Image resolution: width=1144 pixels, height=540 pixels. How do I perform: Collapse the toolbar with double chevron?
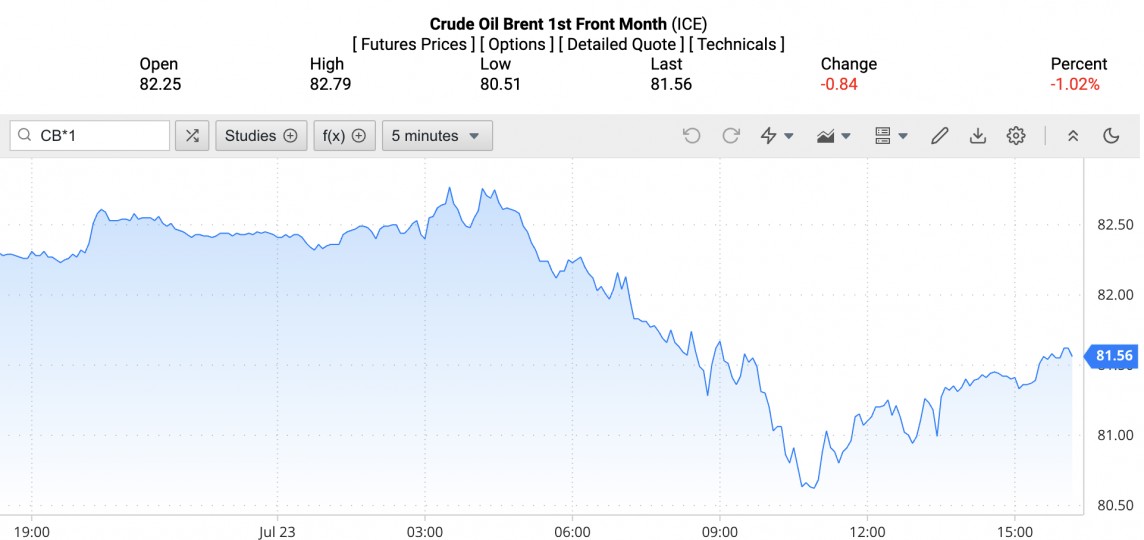click(x=1073, y=136)
